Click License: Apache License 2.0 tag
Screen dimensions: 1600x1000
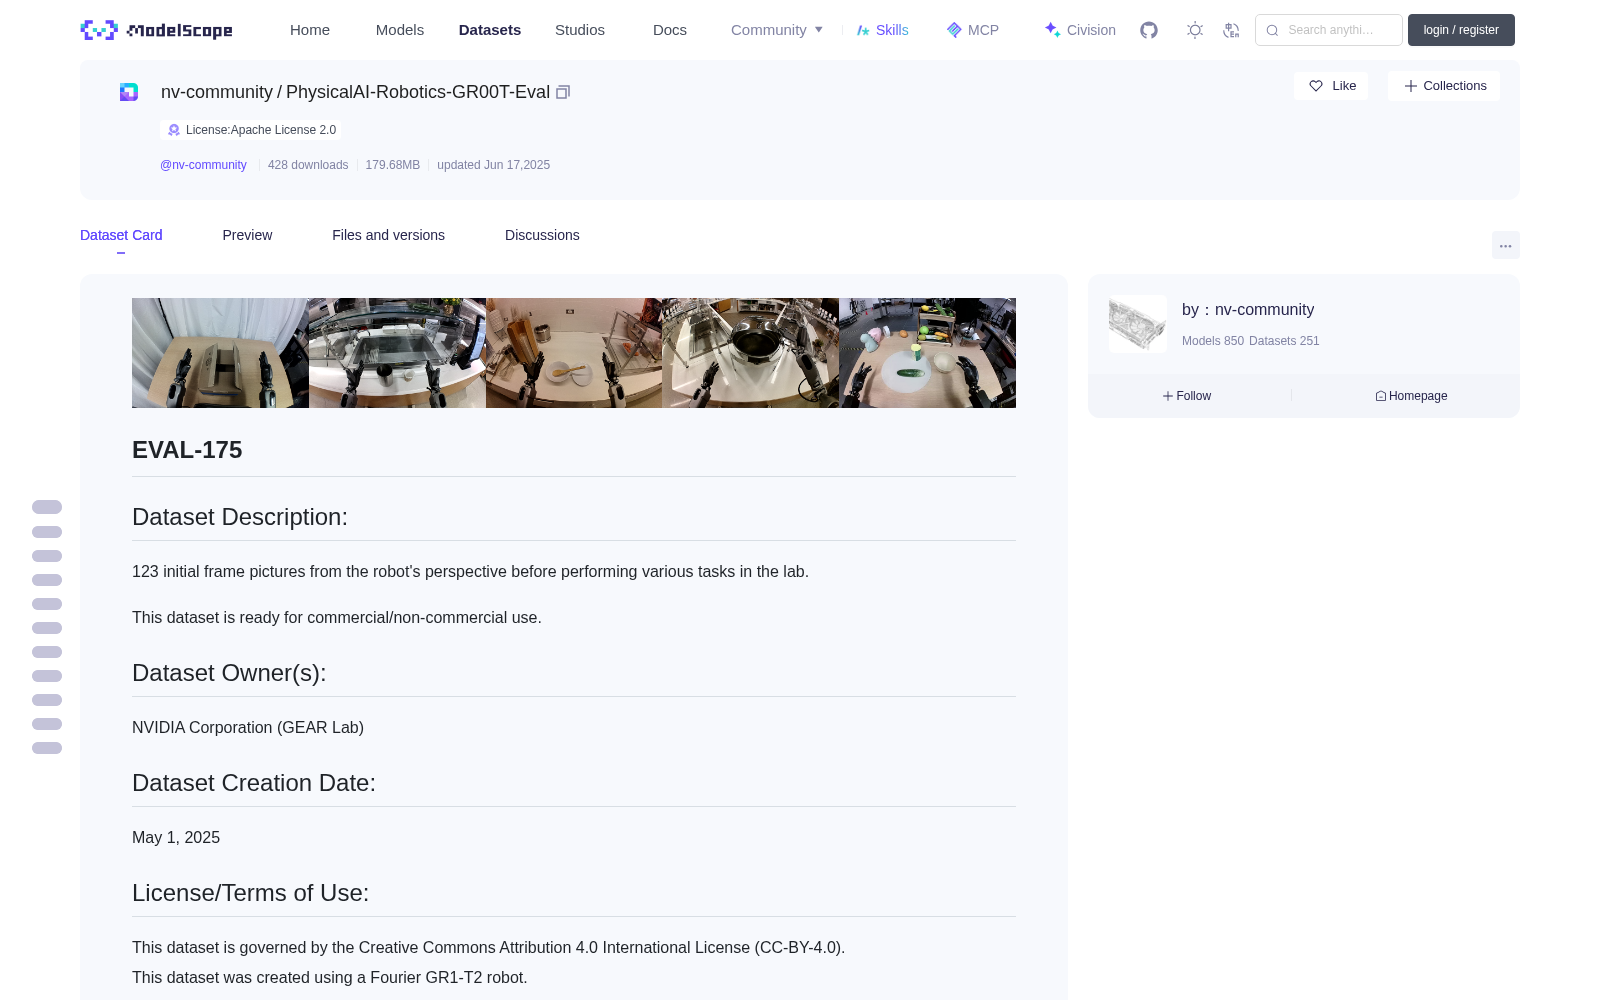(251, 130)
